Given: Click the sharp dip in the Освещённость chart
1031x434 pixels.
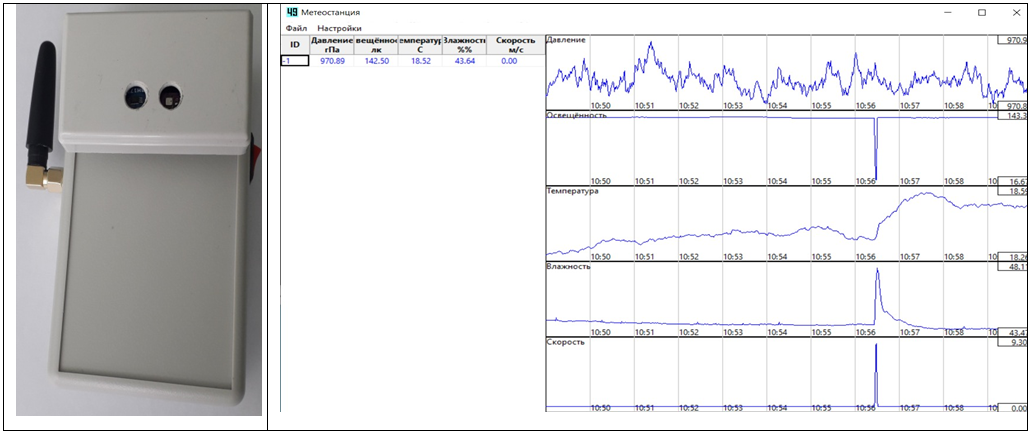Looking at the screenshot, I should pyautogui.click(x=876, y=150).
